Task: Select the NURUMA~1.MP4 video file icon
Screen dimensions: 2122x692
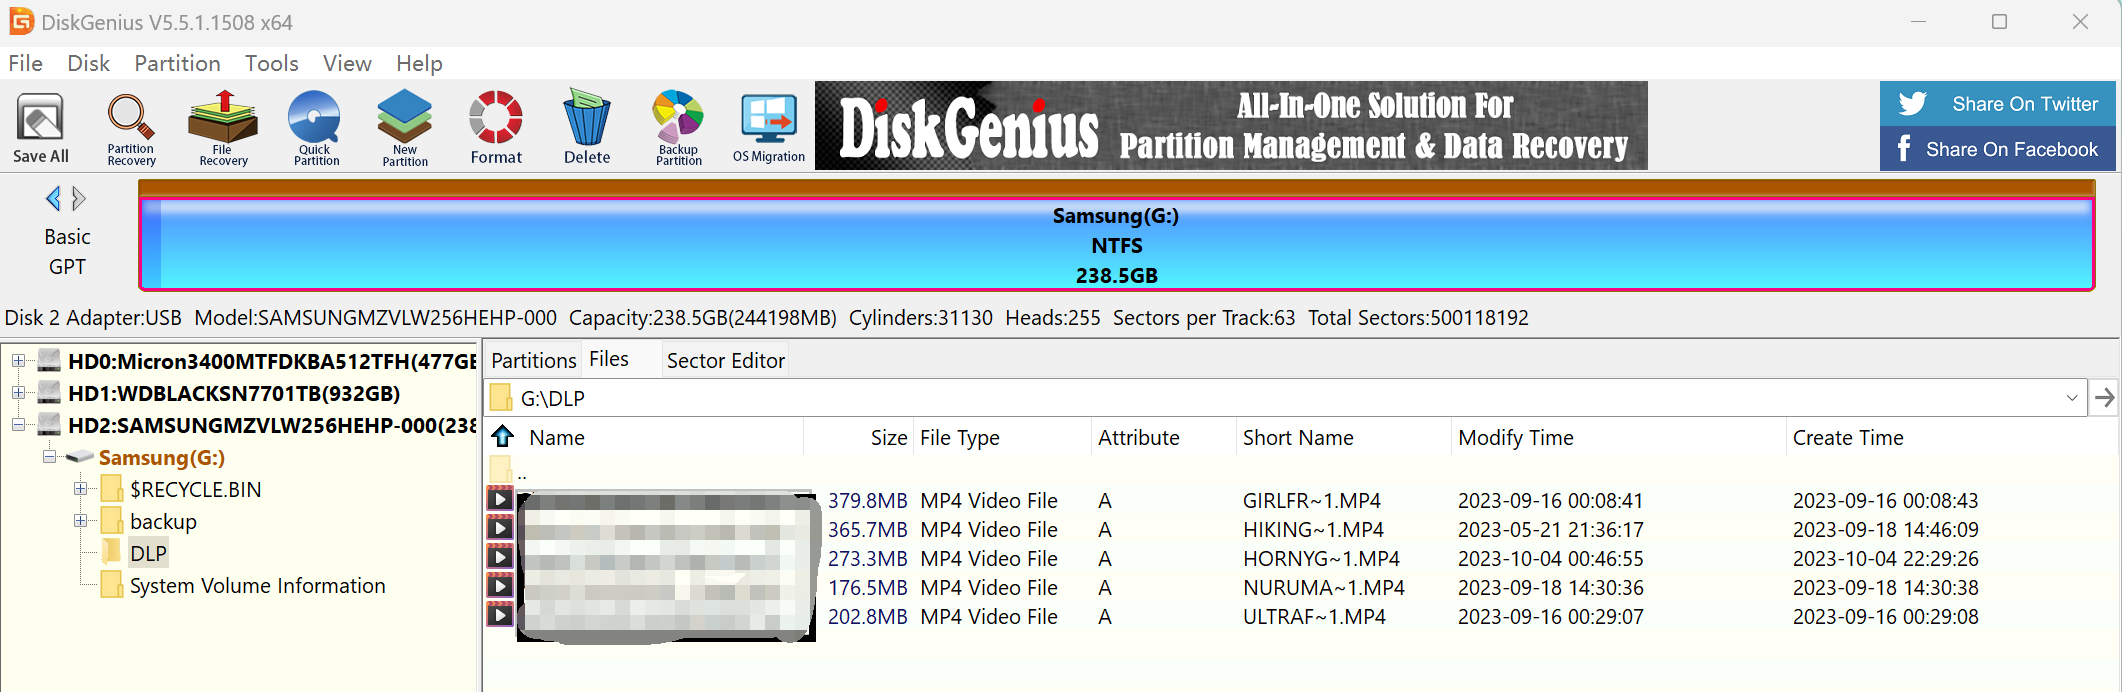Action: [x=500, y=586]
